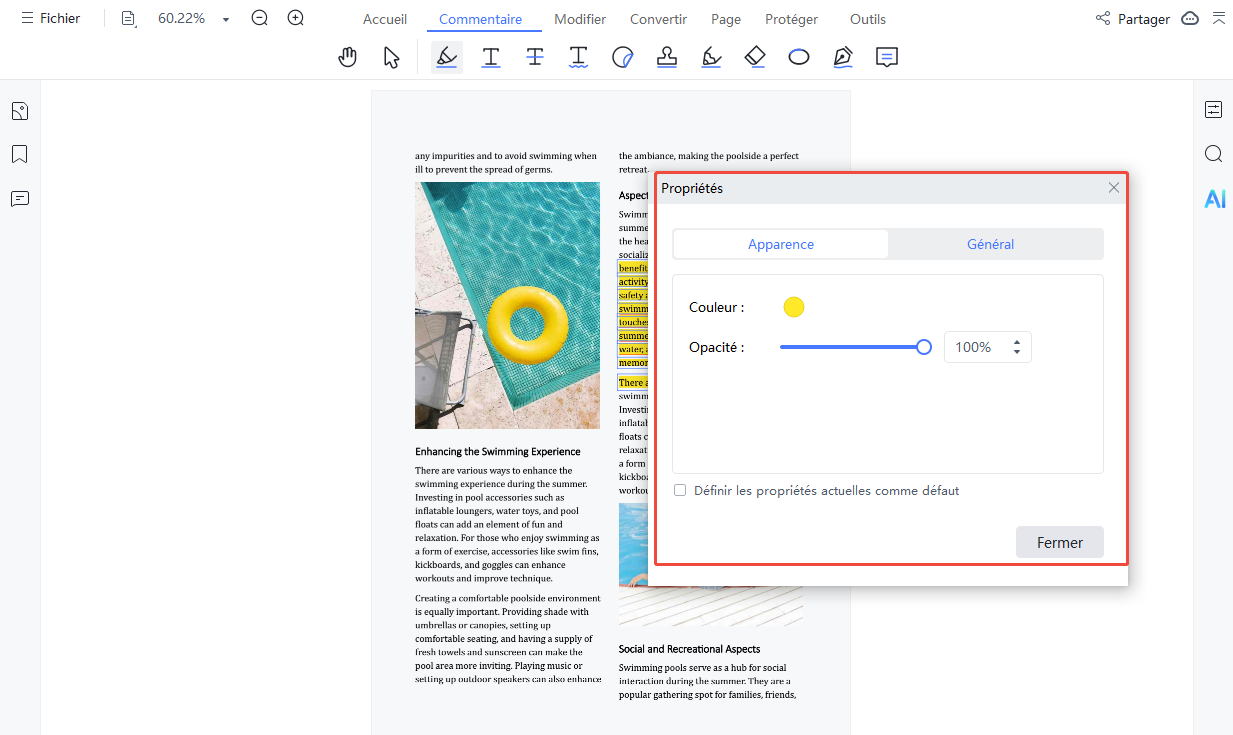Image resolution: width=1233 pixels, height=735 pixels.
Task: Click the search icon in right sidebar
Action: coord(1213,154)
